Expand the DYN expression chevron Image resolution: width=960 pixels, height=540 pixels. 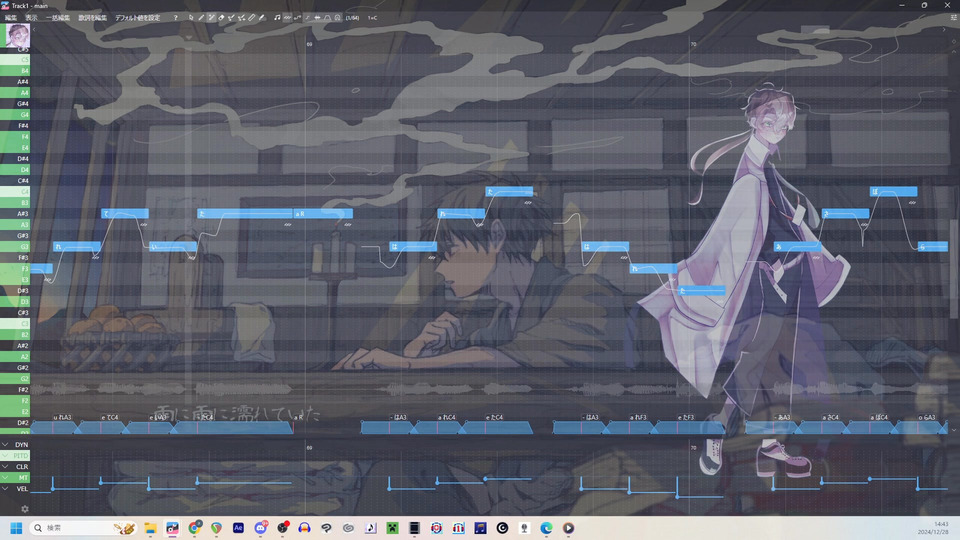pyautogui.click(x=5, y=444)
